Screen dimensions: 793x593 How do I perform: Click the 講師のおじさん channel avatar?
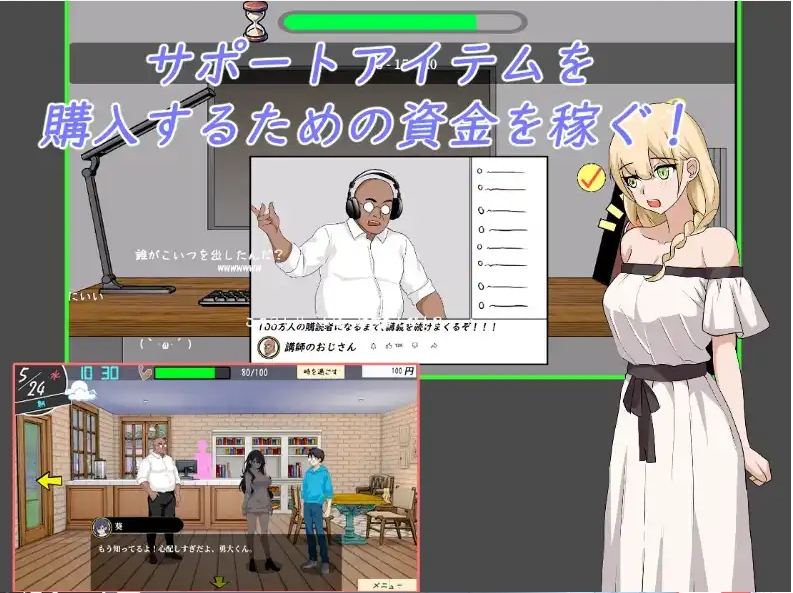pyautogui.click(x=269, y=347)
